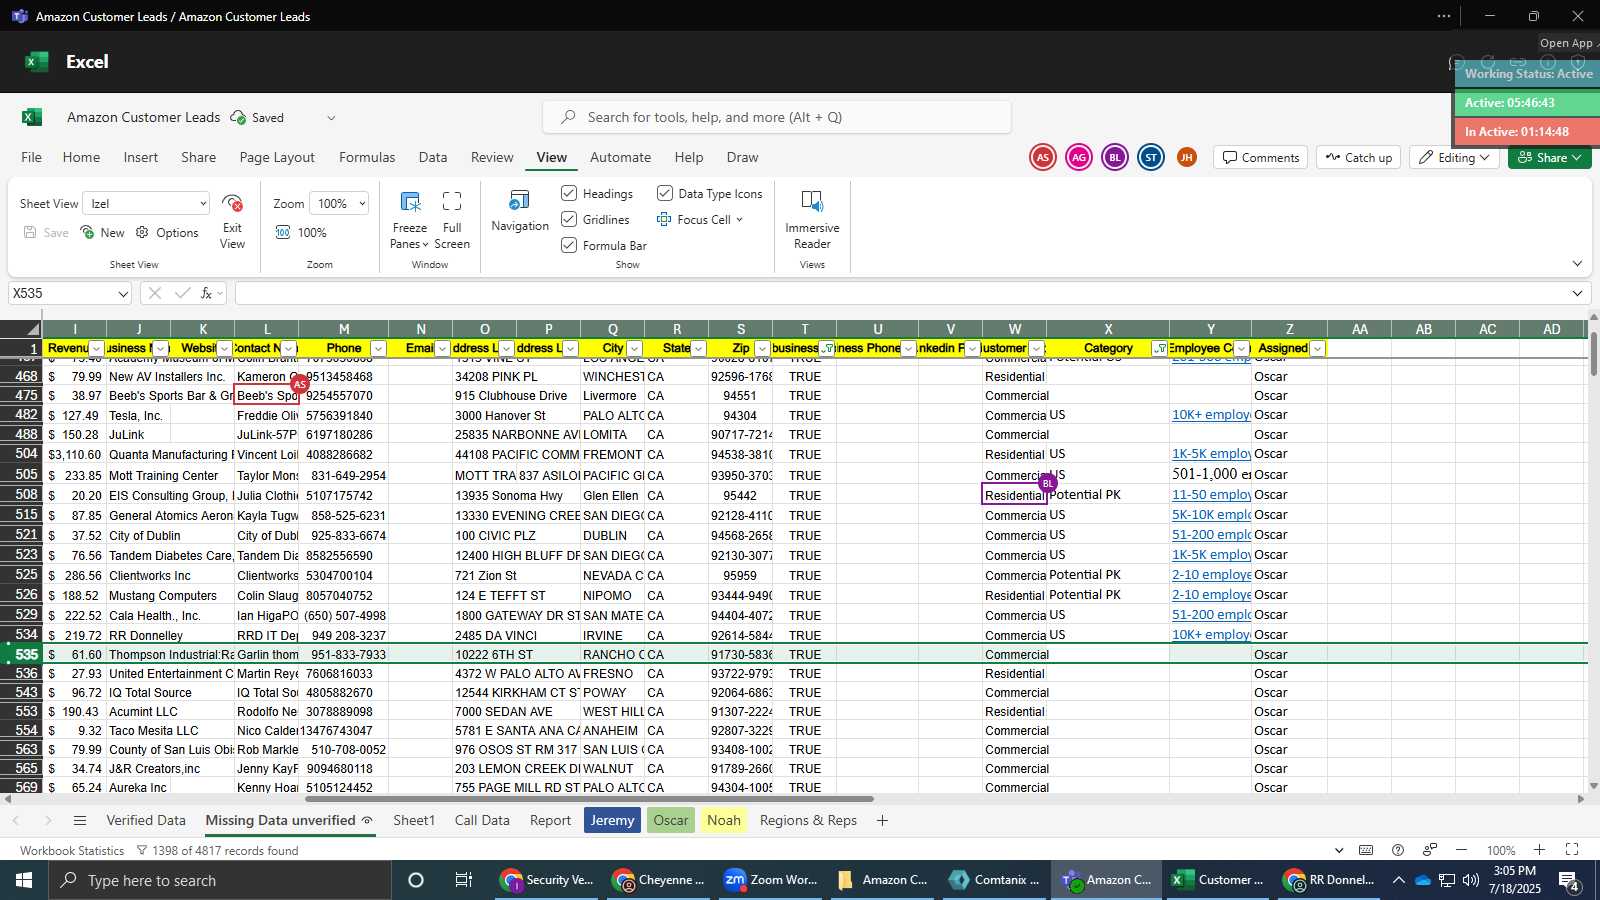Open Windows Start menu

(23, 880)
